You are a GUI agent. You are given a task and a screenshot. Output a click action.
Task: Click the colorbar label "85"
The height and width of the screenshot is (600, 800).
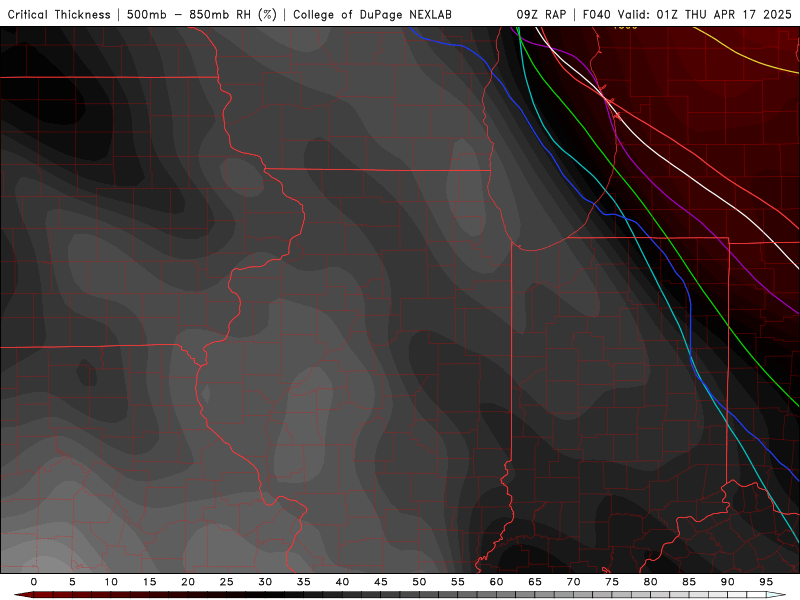pyautogui.click(x=689, y=582)
